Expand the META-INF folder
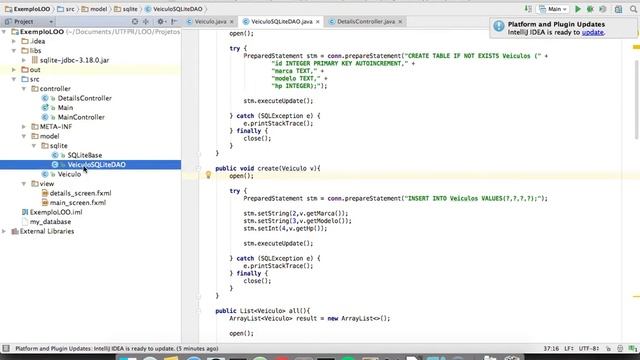The width and height of the screenshot is (640, 360). (24, 127)
